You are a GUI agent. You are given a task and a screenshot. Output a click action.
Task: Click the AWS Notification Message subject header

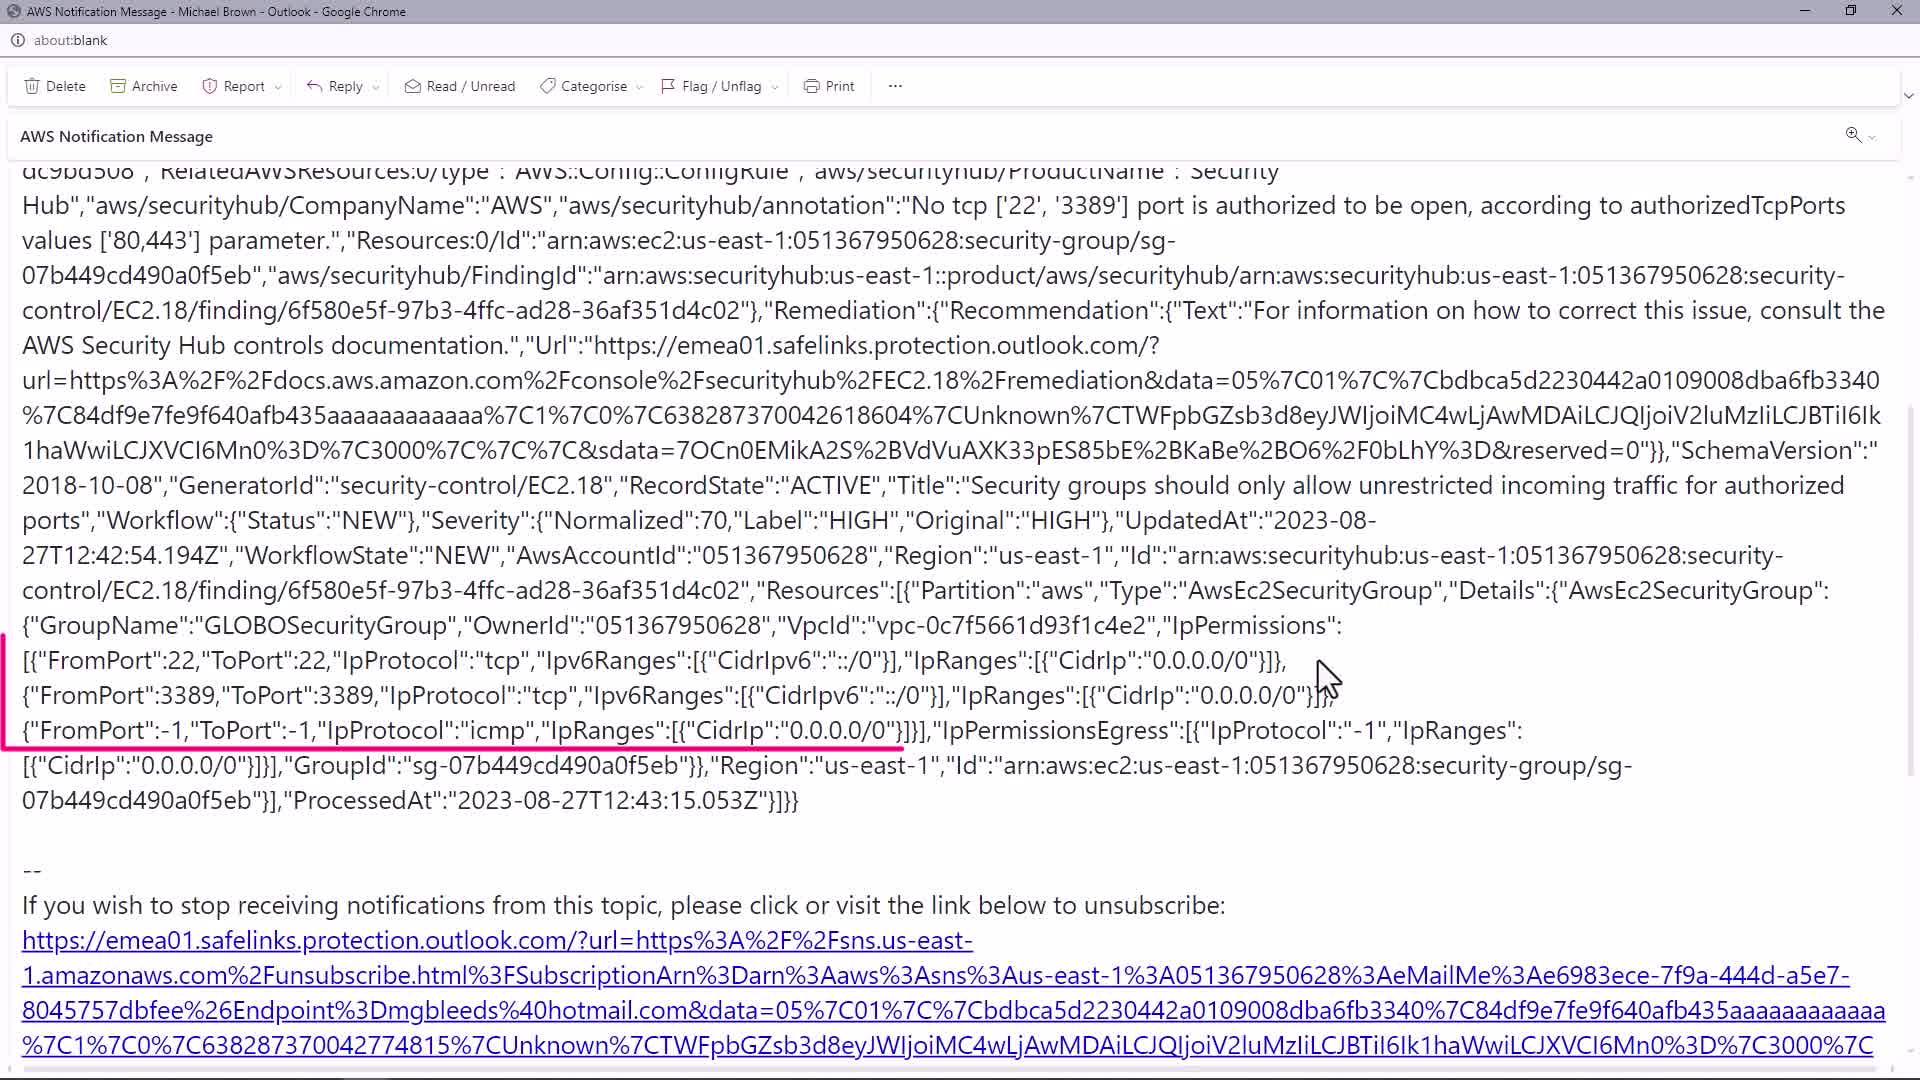point(116,136)
